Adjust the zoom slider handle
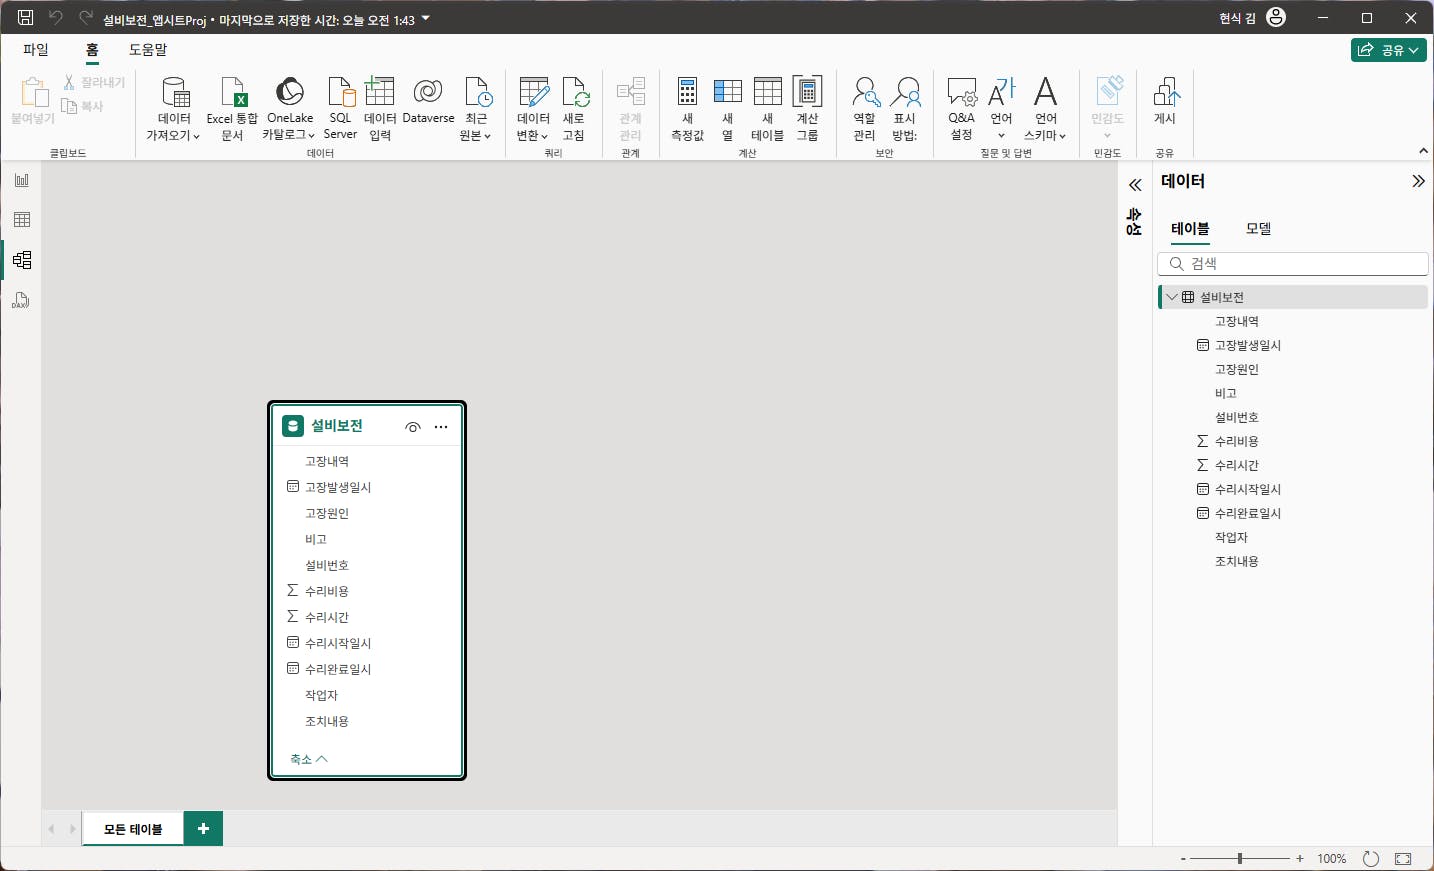 click(1240, 859)
